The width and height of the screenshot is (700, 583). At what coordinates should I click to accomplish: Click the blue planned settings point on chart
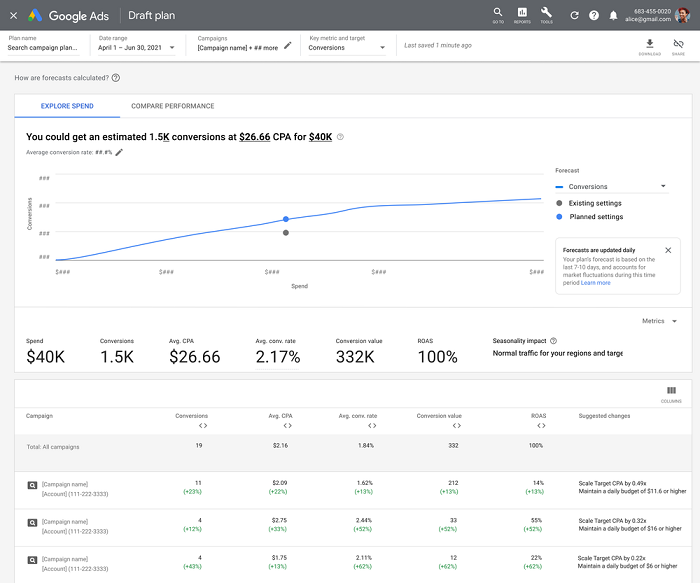pyautogui.click(x=286, y=219)
